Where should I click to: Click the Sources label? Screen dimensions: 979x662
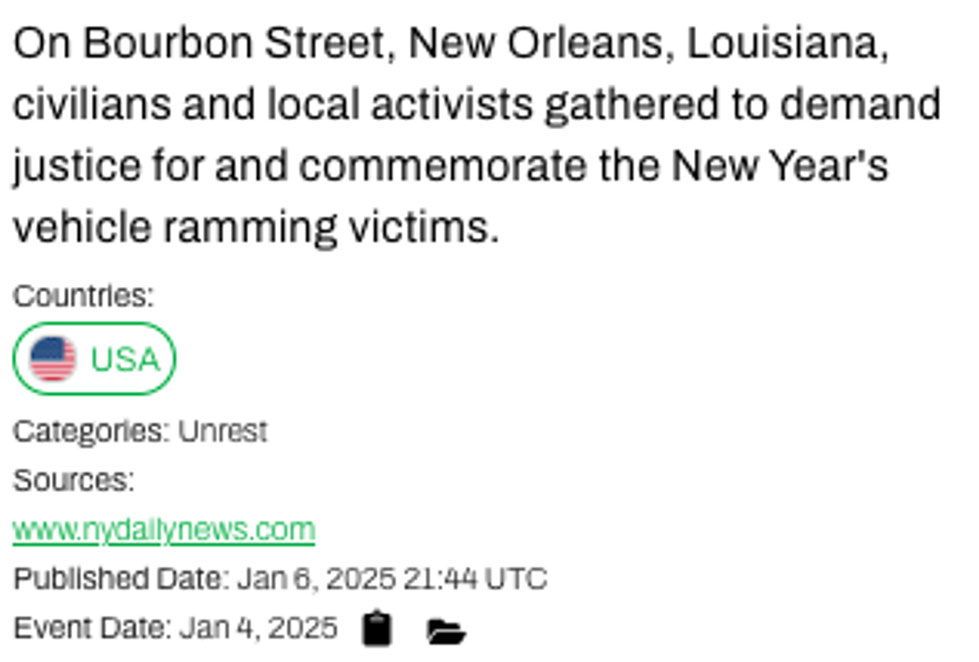tap(73, 480)
